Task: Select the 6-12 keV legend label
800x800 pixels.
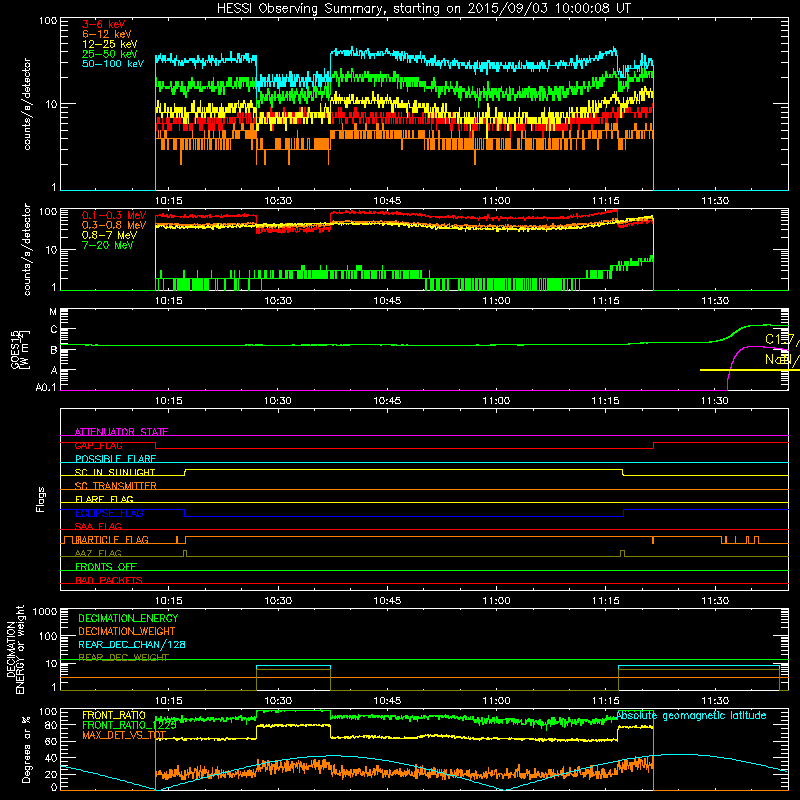Action: tap(106, 34)
